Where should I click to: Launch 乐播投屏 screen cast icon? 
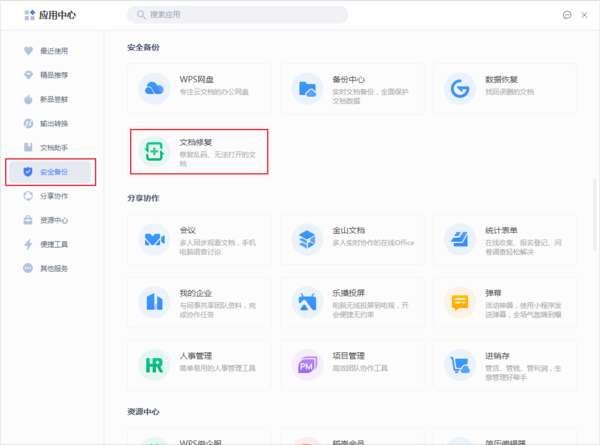(x=307, y=302)
